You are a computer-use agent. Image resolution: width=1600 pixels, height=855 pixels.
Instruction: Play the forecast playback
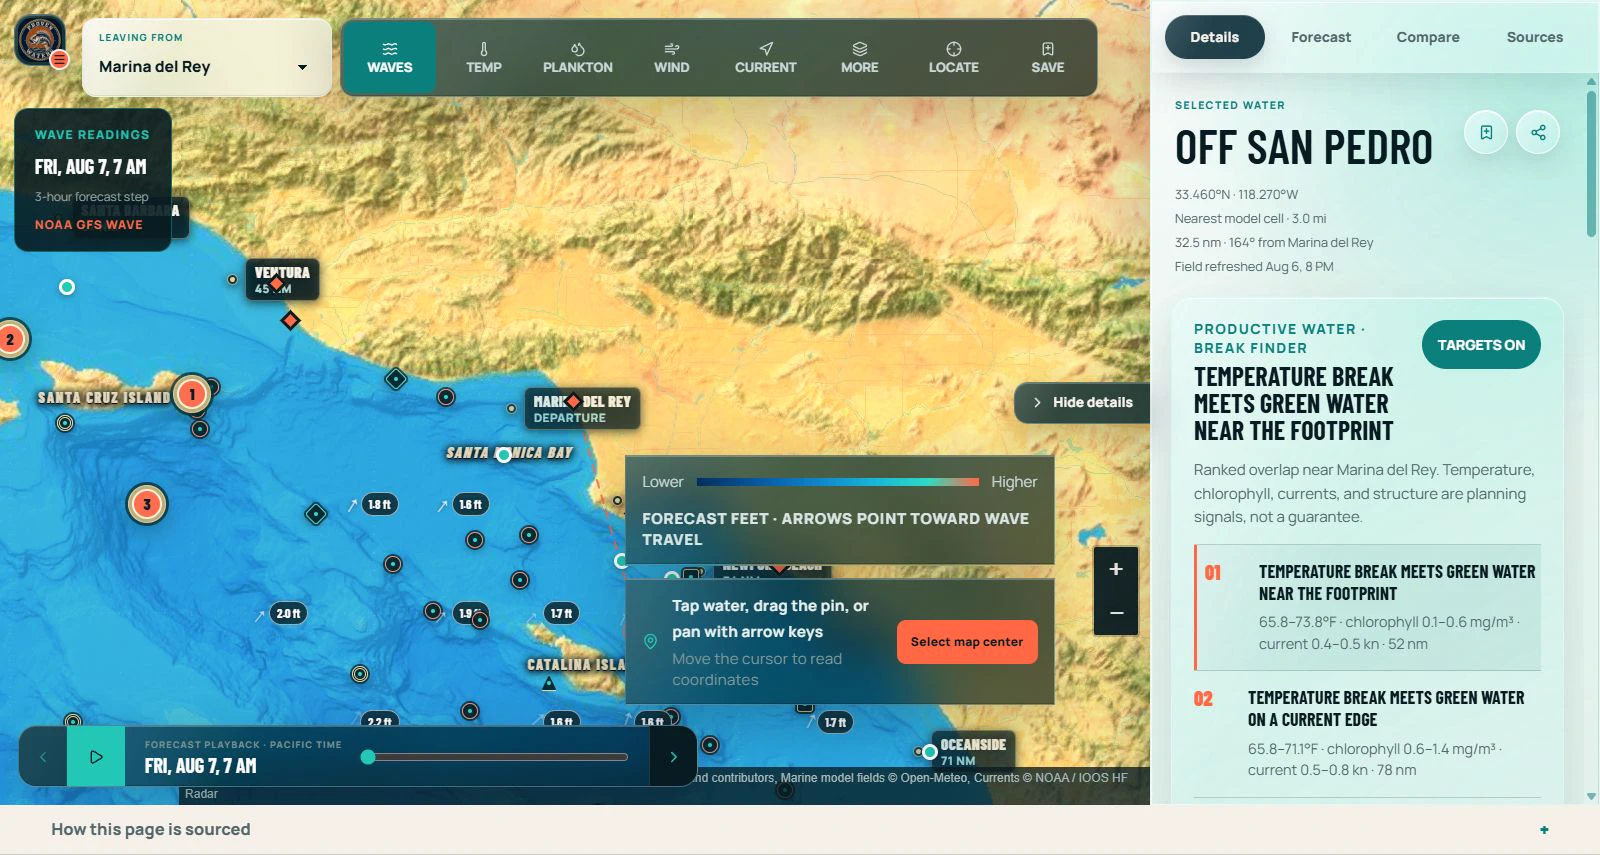(x=96, y=757)
